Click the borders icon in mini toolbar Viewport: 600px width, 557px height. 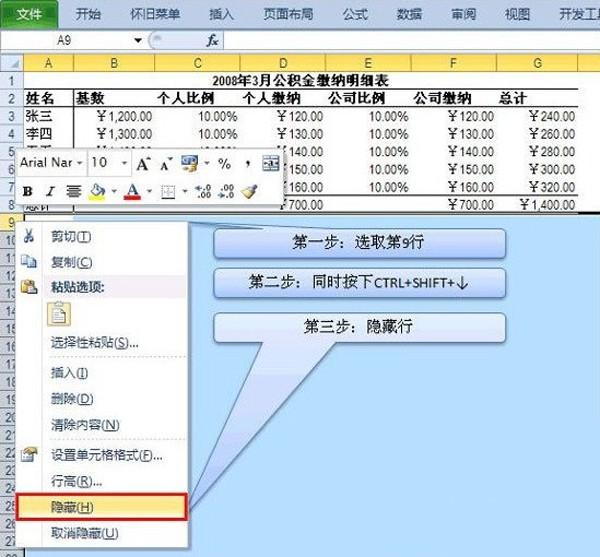point(168,191)
